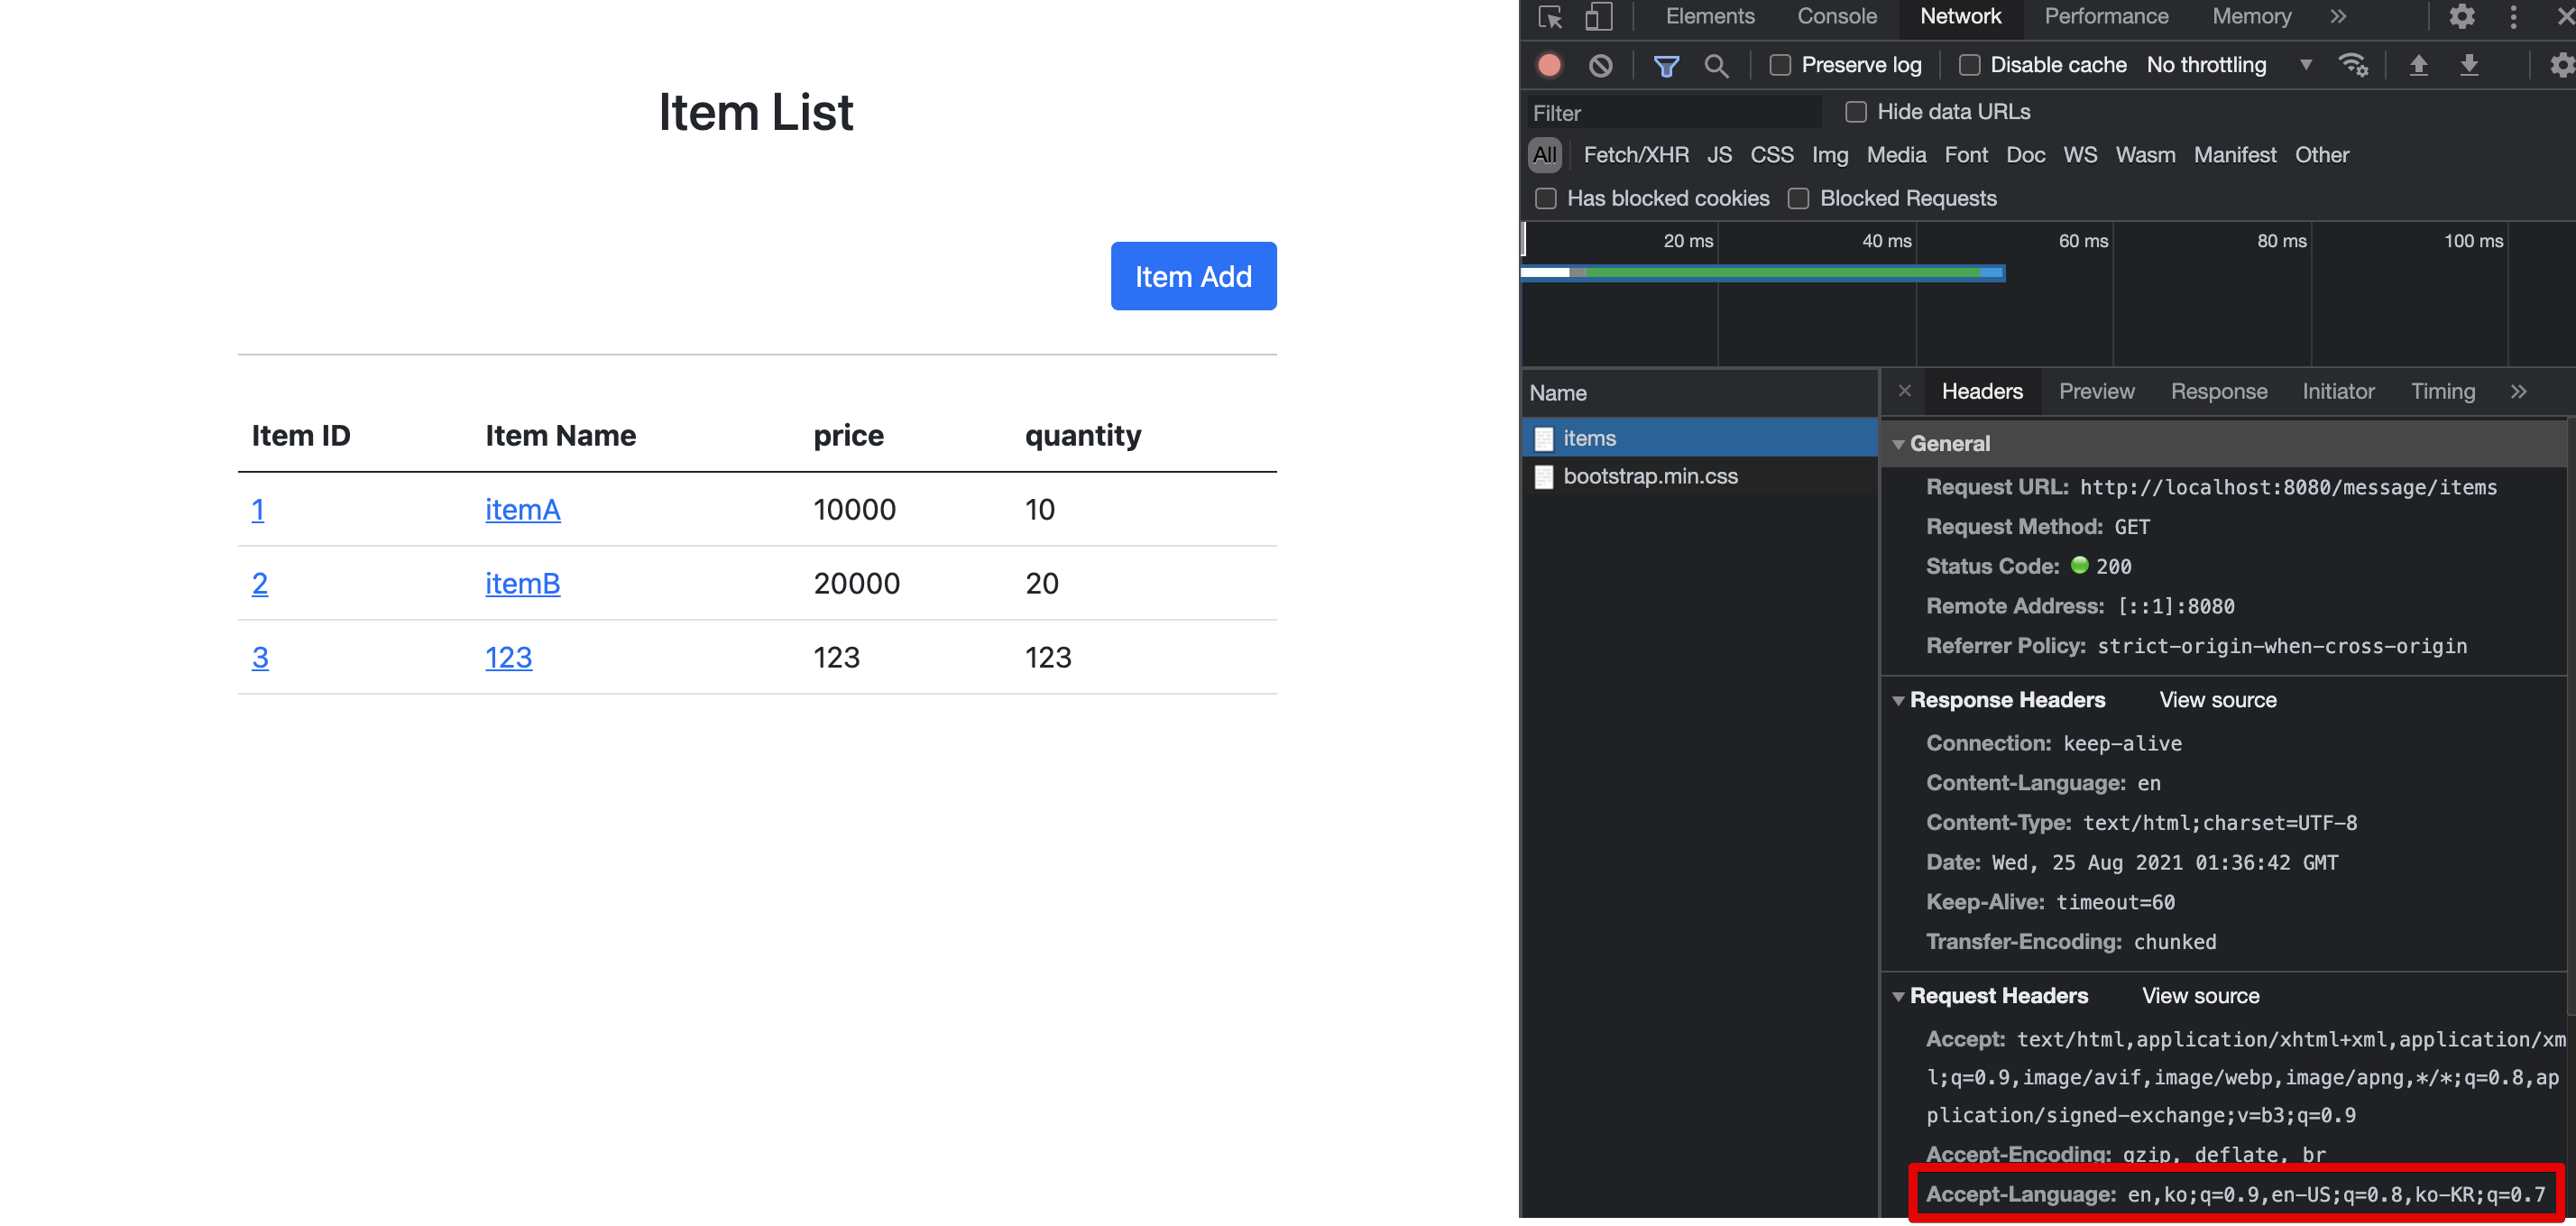Click the Filter input field

[1671, 113]
